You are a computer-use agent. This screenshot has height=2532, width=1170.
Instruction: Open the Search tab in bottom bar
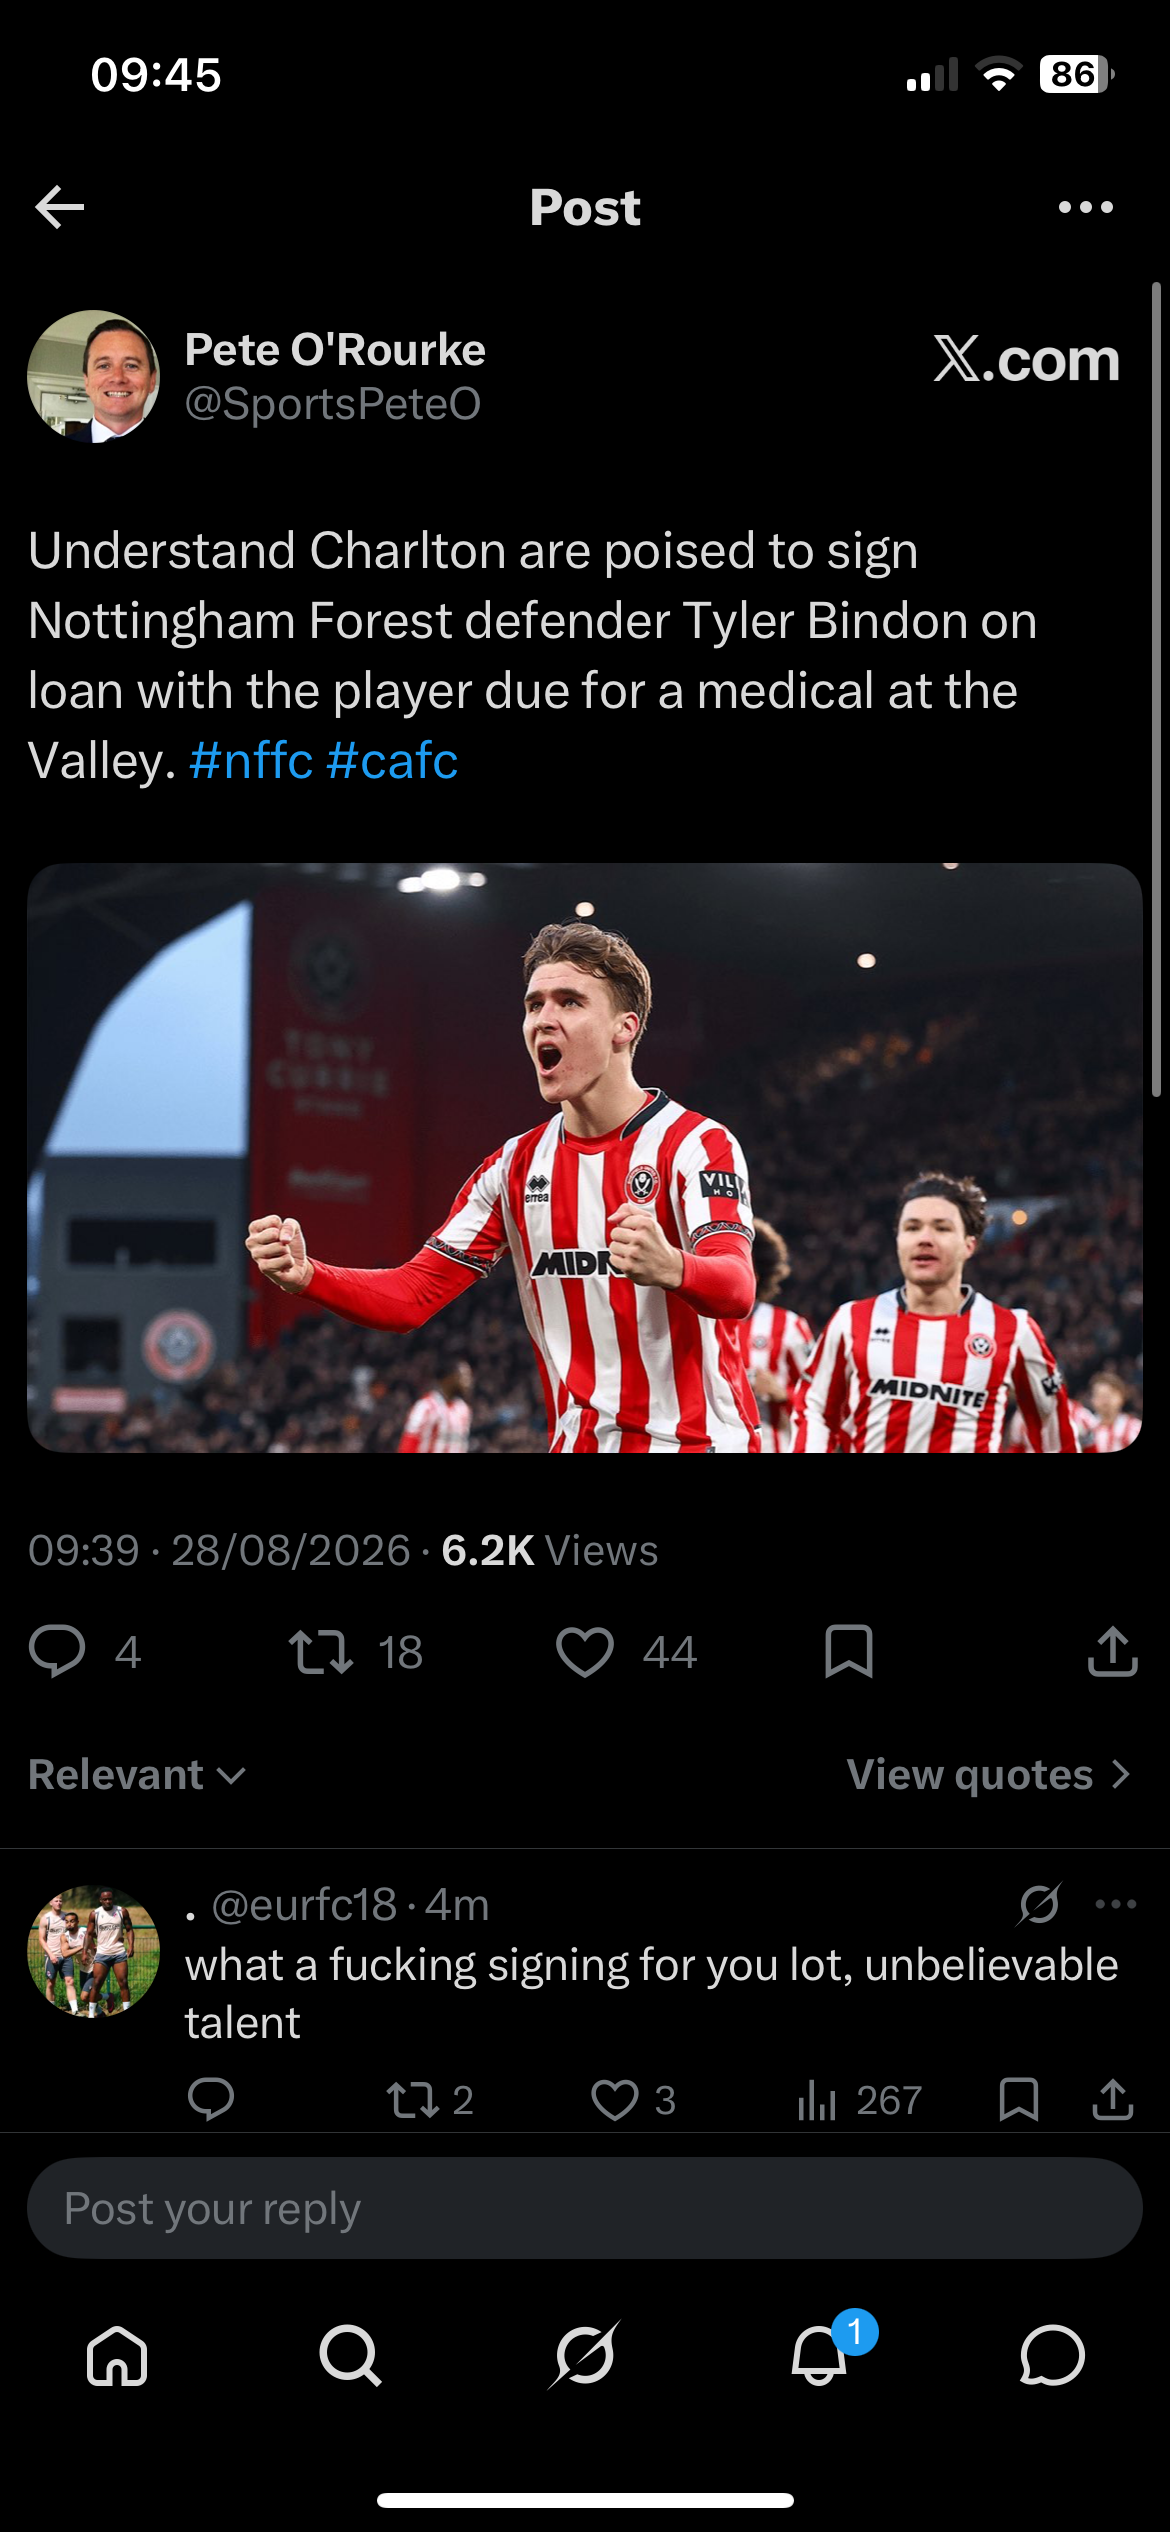click(x=350, y=2356)
